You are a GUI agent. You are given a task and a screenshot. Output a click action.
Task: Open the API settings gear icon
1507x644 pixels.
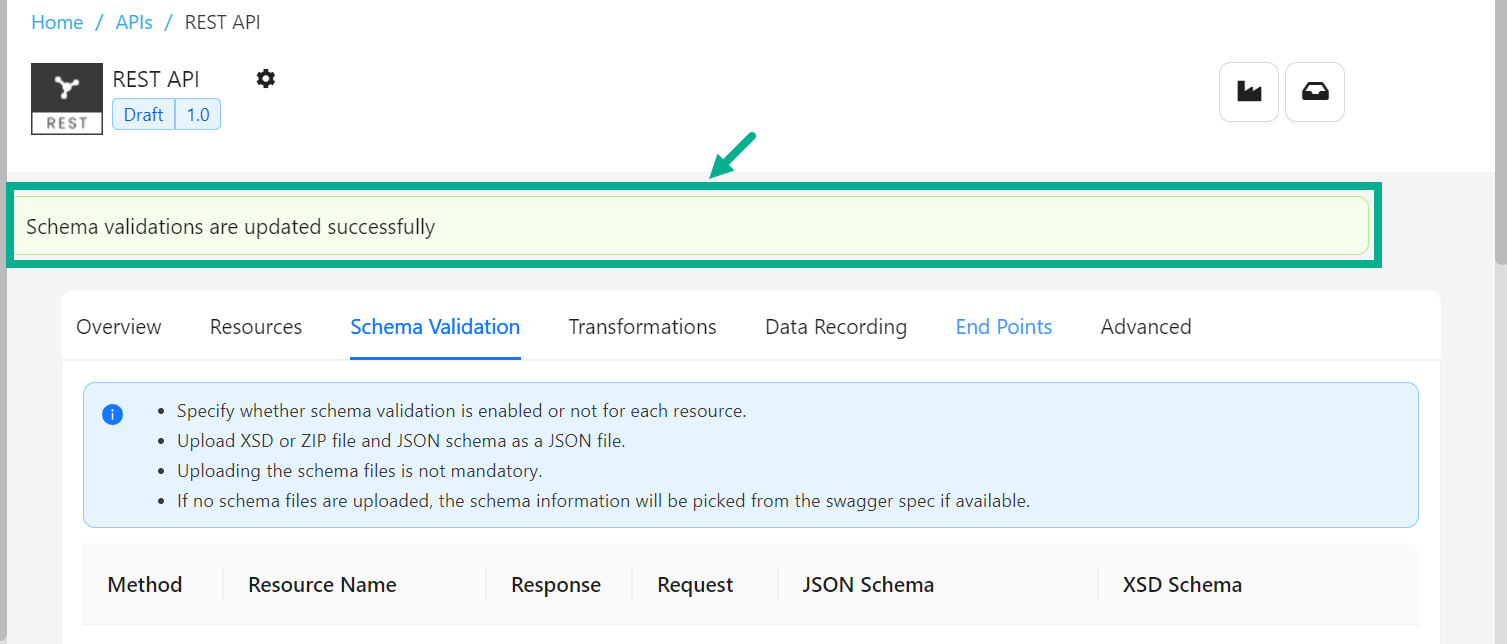tap(265, 78)
